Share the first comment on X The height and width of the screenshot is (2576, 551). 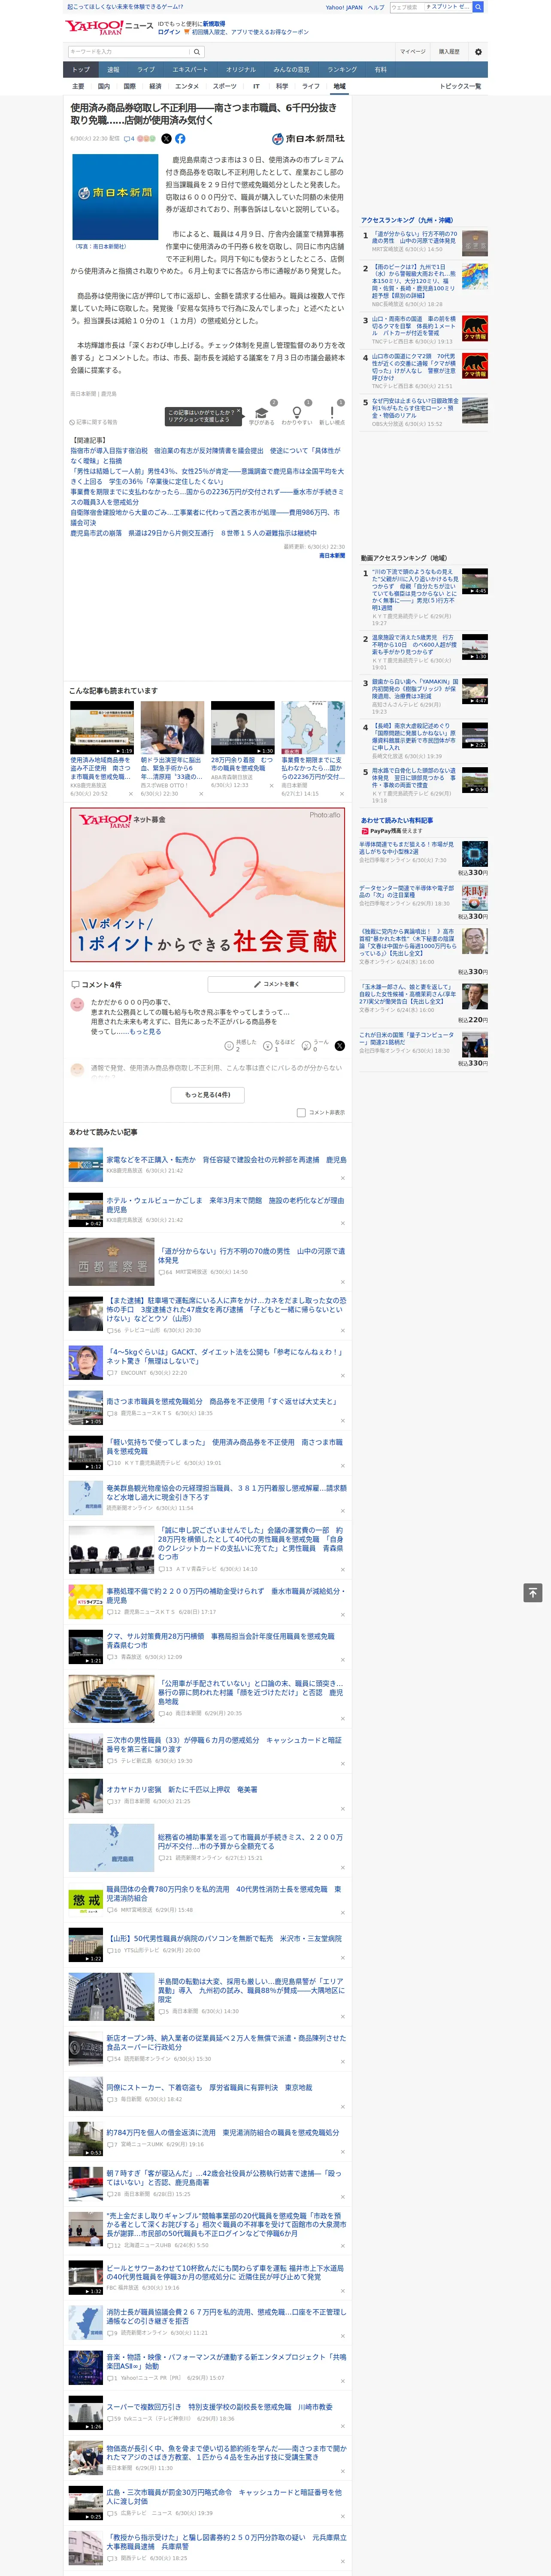339,1045
